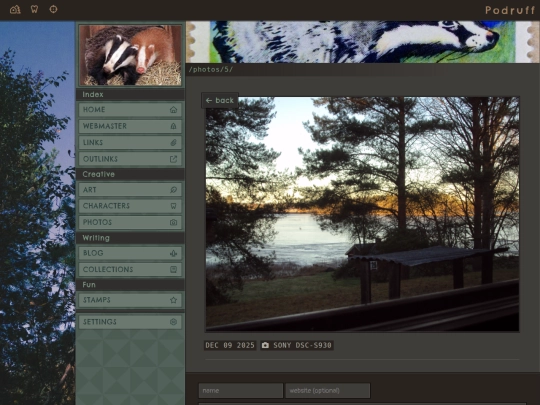Click the star icon on STAMPS row
The width and height of the screenshot is (540, 405).
pos(173,300)
